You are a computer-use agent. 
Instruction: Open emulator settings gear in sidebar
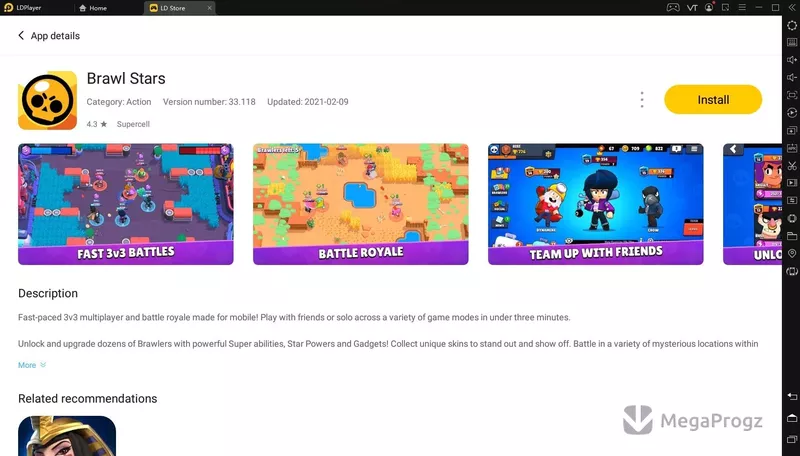[x=792, y=25]
